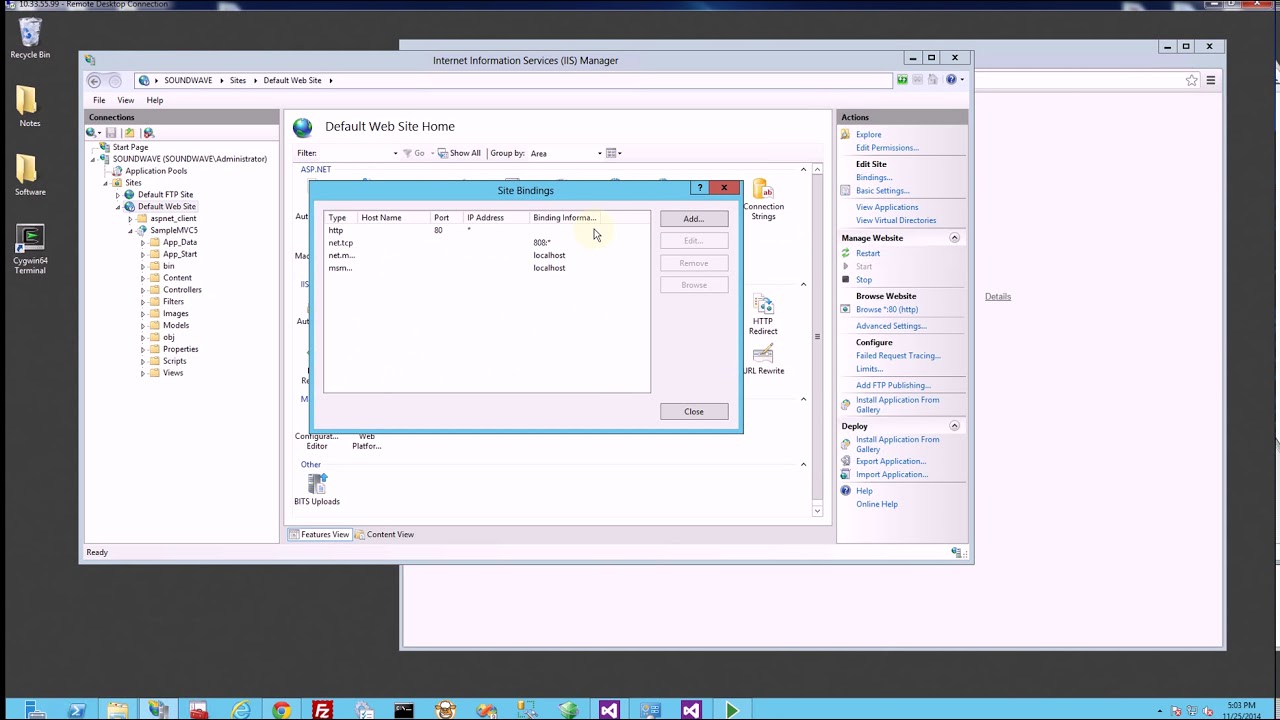Click the Stop website icon
This screenshot has width=1280, height=720.
(x=846, y=280)
